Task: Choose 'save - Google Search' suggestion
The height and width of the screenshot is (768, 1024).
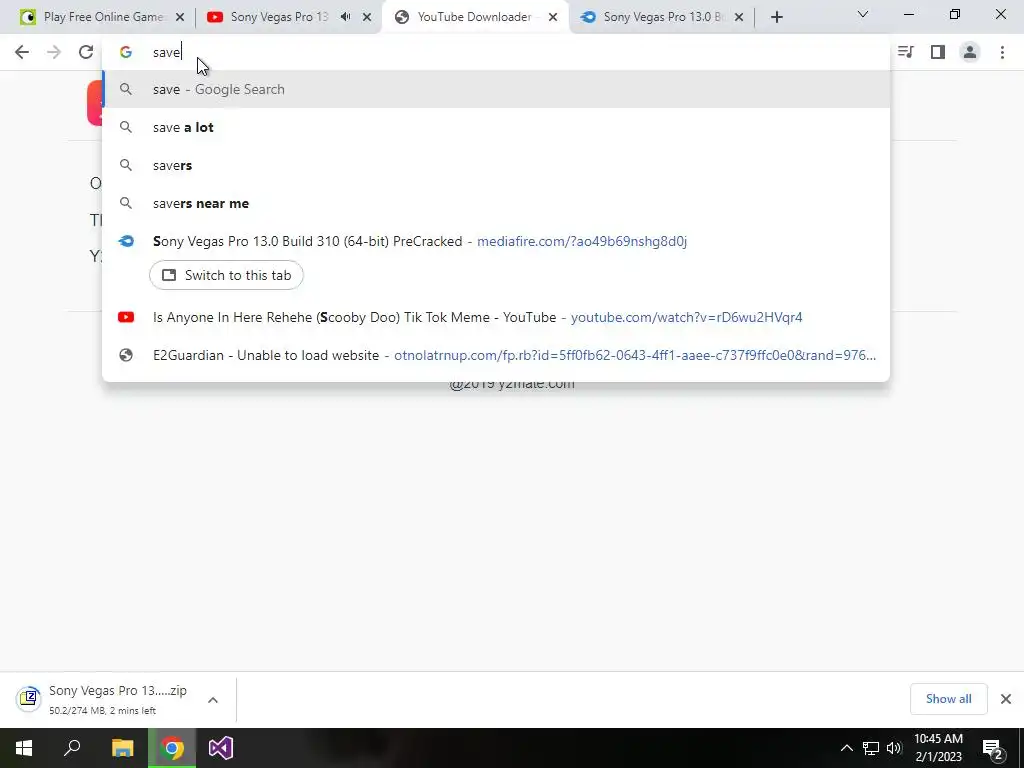Action: (x=496, y=89)
